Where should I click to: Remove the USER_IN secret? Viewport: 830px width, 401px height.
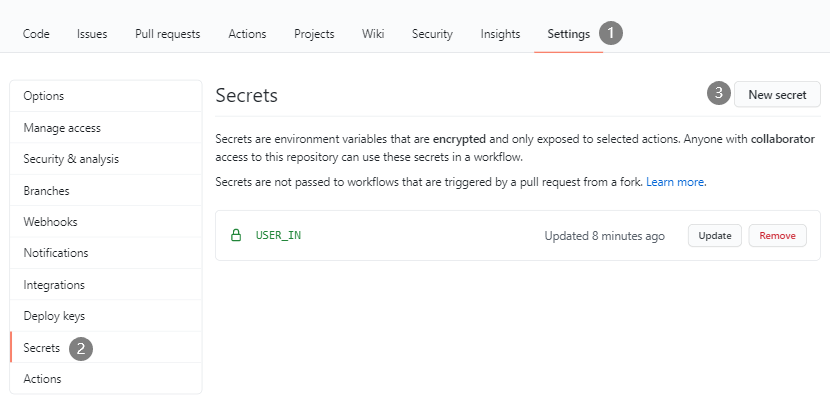click(x=777, y=235)
